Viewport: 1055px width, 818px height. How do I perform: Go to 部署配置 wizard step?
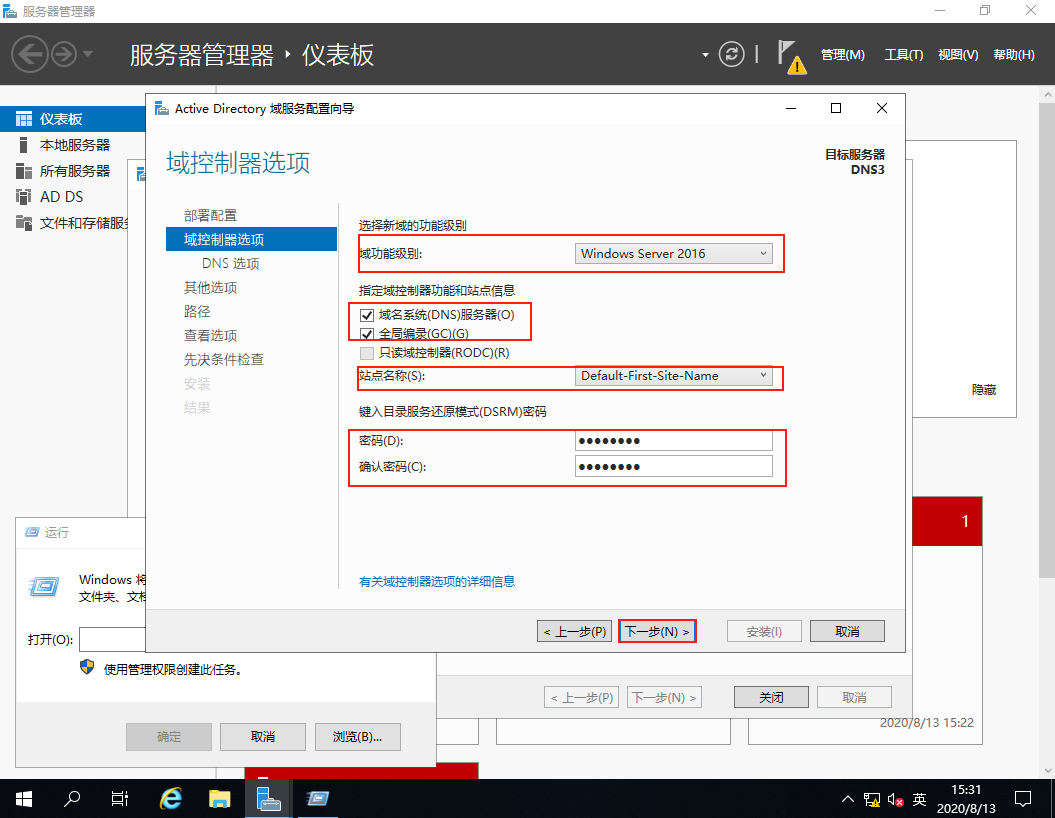211,215
